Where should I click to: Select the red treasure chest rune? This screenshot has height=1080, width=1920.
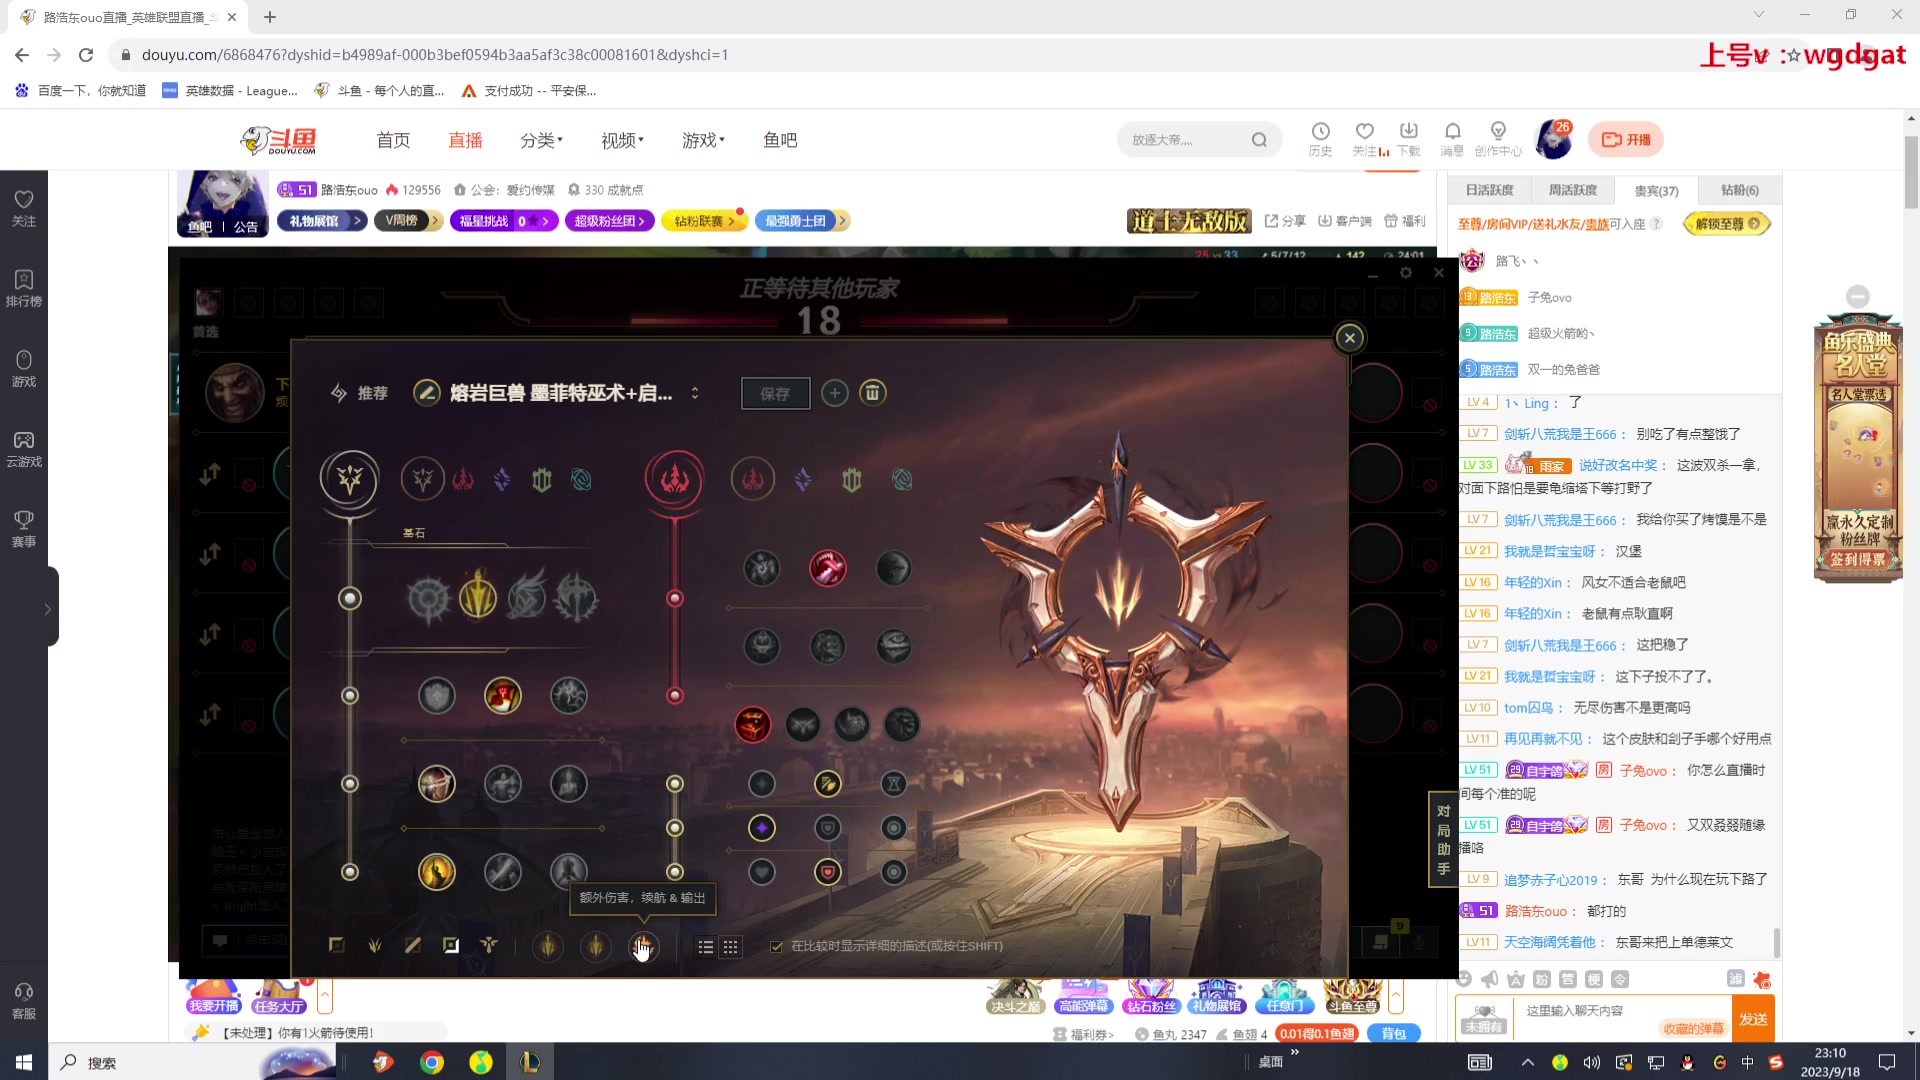(x=752, y=724)
